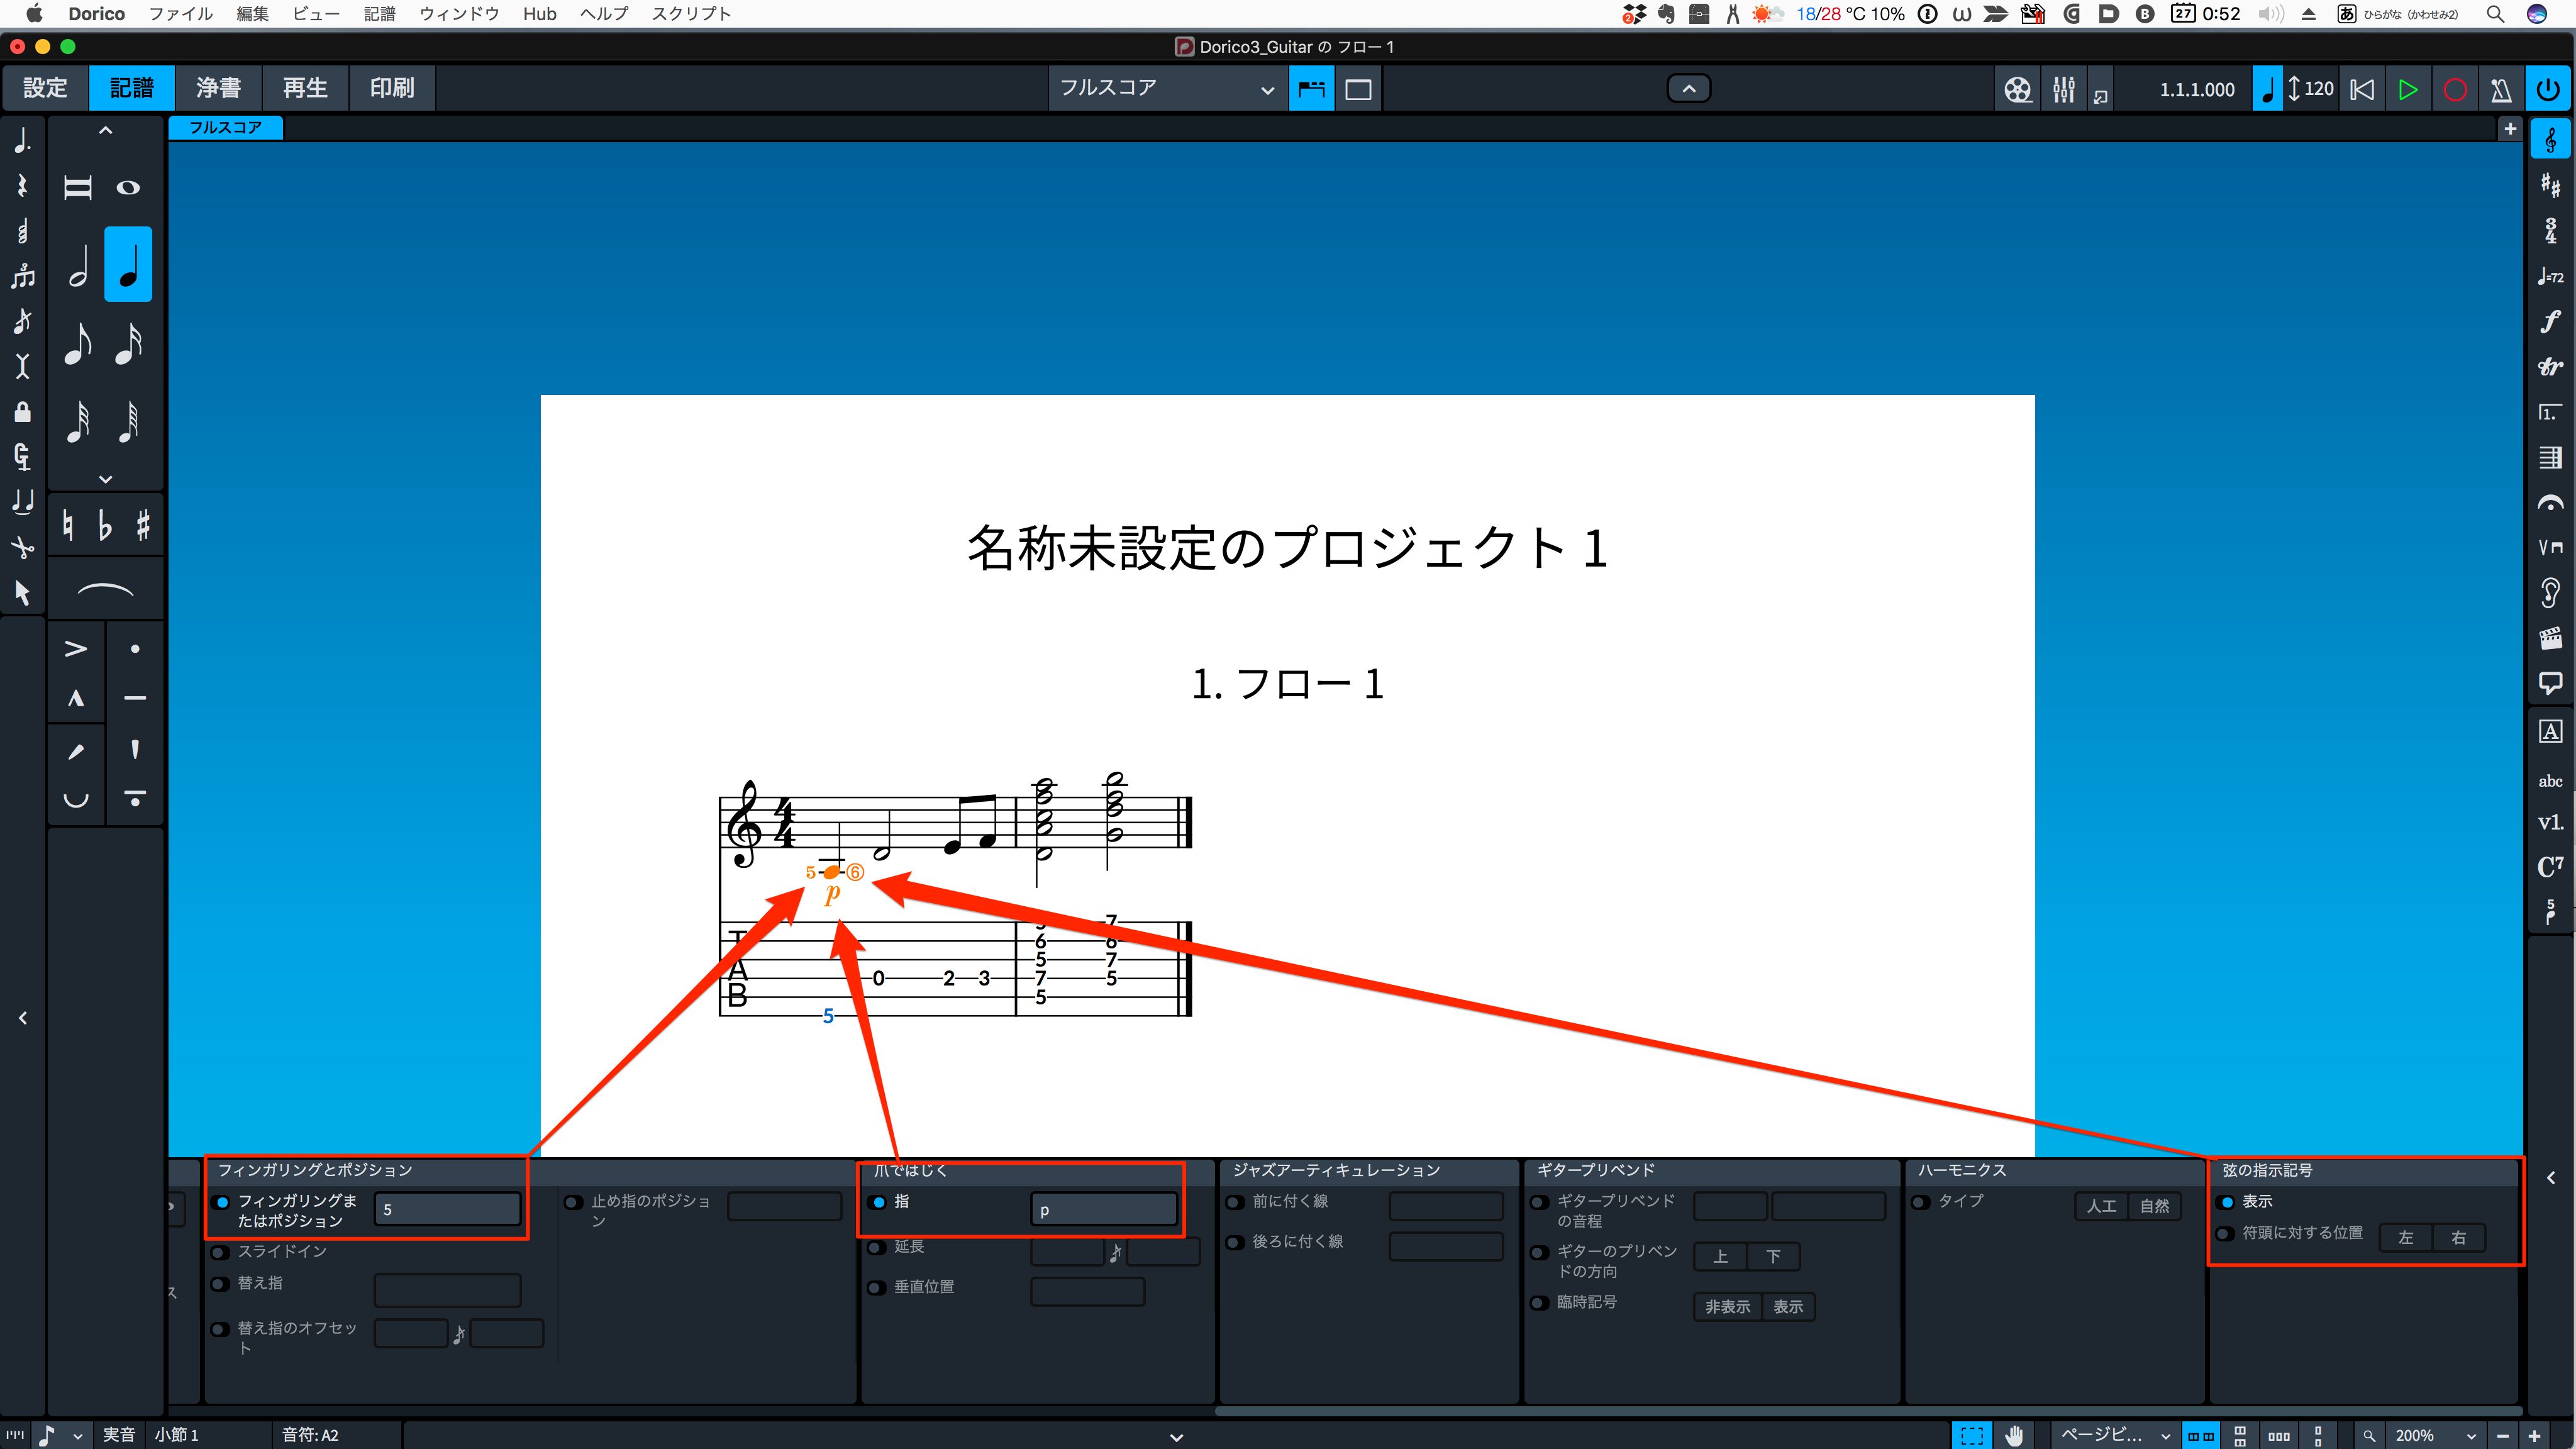Switch to the 設定 mode
The width and height of the screenshot is (2576, 1449).
(45, 88)
